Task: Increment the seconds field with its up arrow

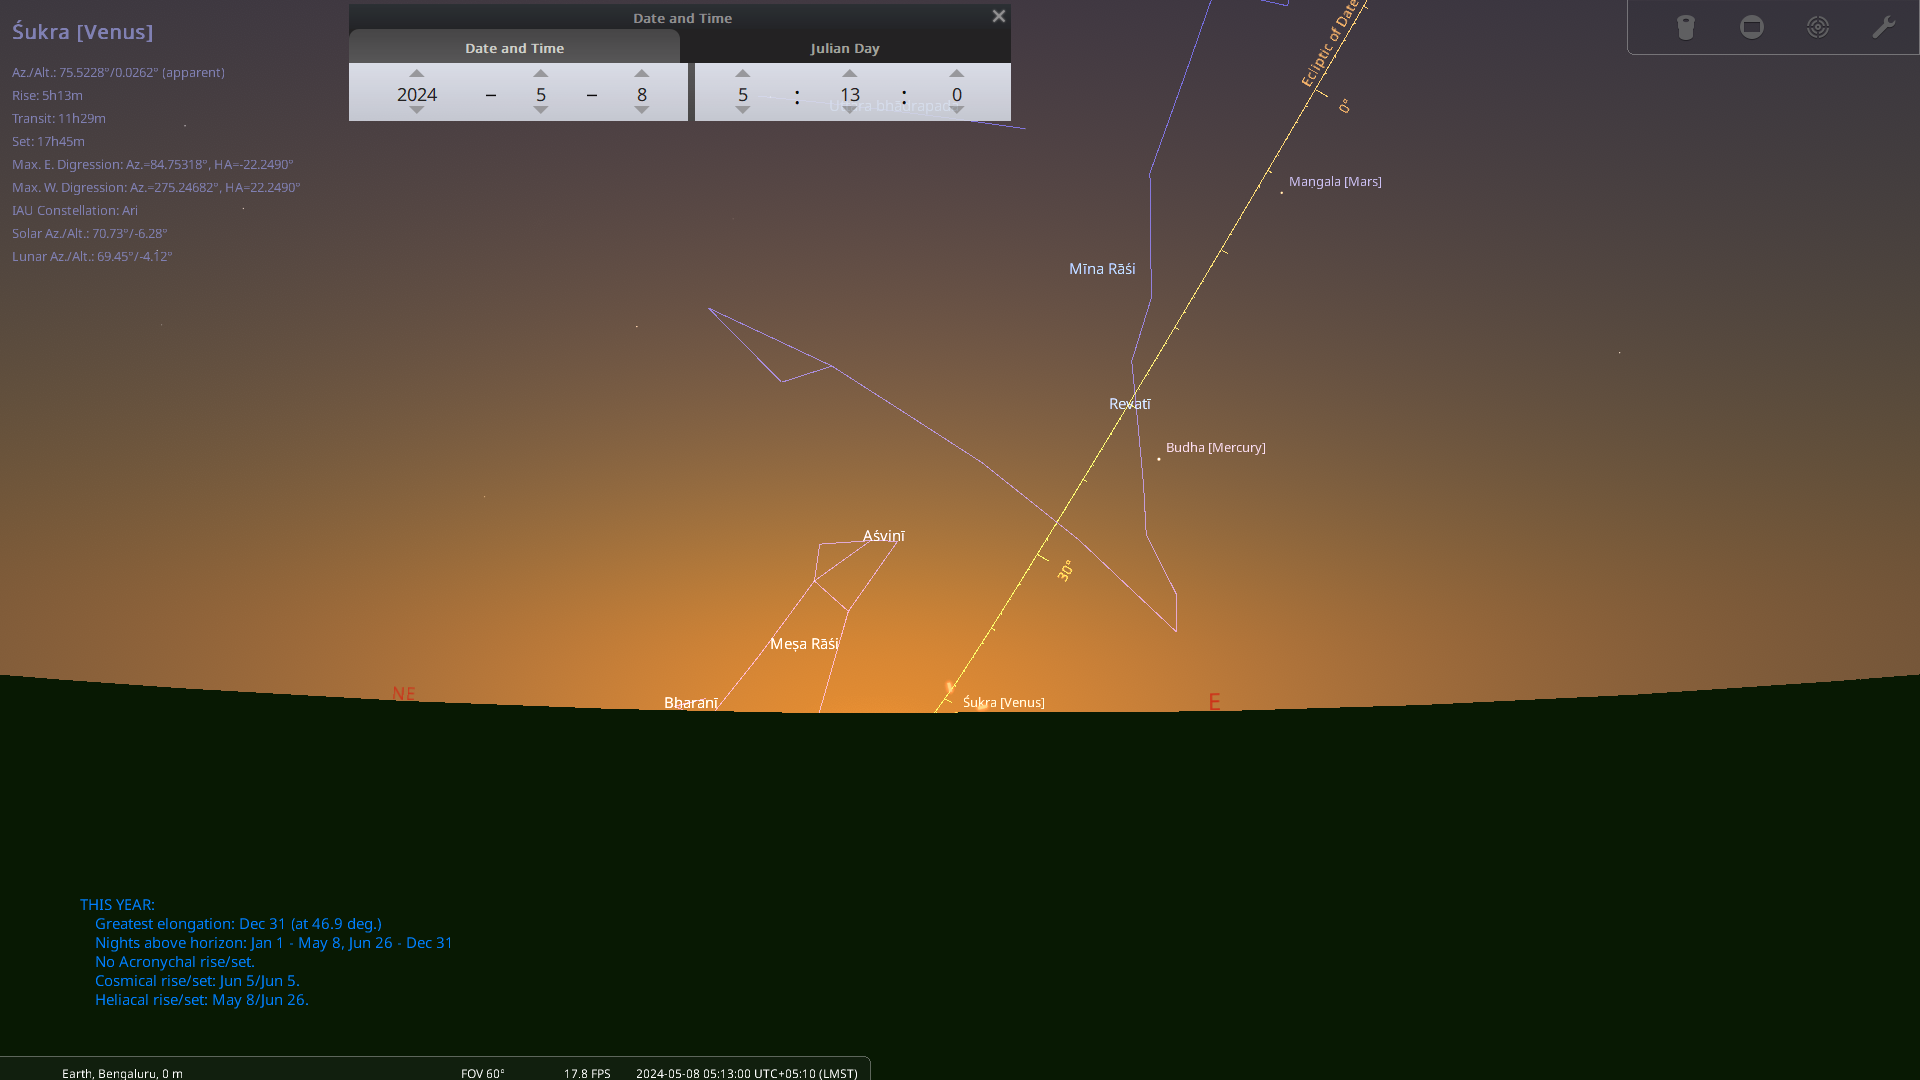Action: 957,73
